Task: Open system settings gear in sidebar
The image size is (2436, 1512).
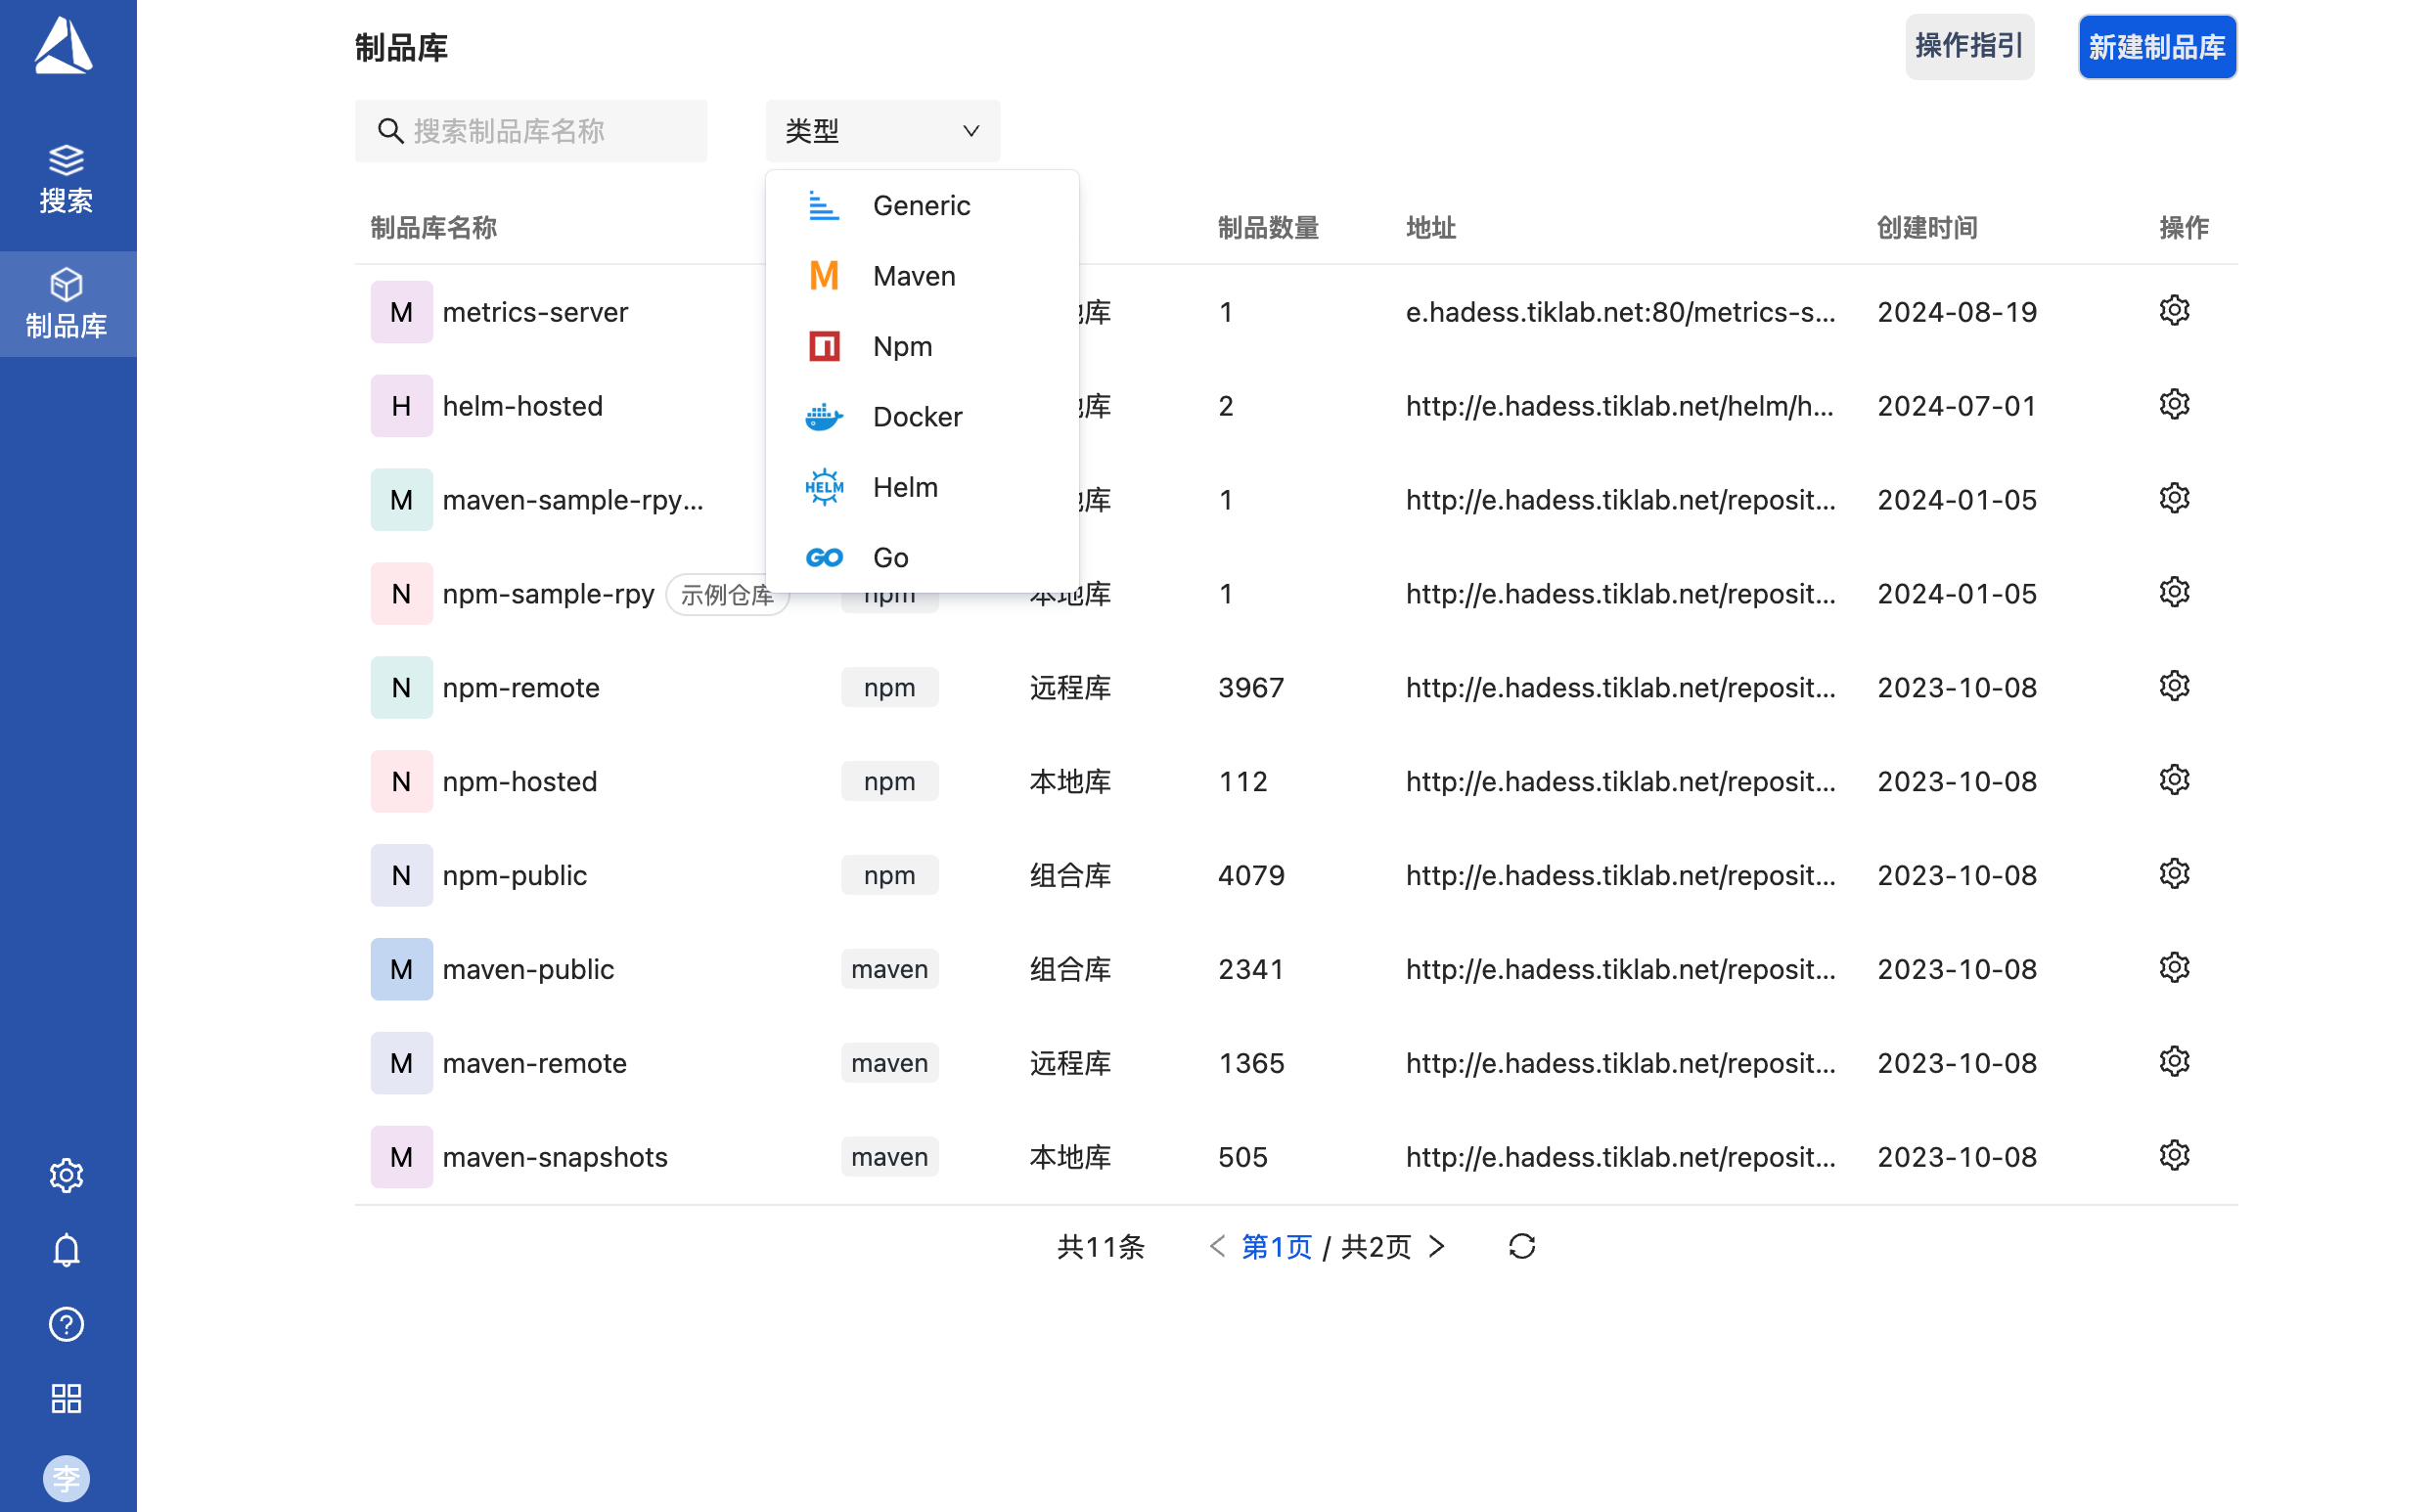Action: click(x=66, y=1175)
